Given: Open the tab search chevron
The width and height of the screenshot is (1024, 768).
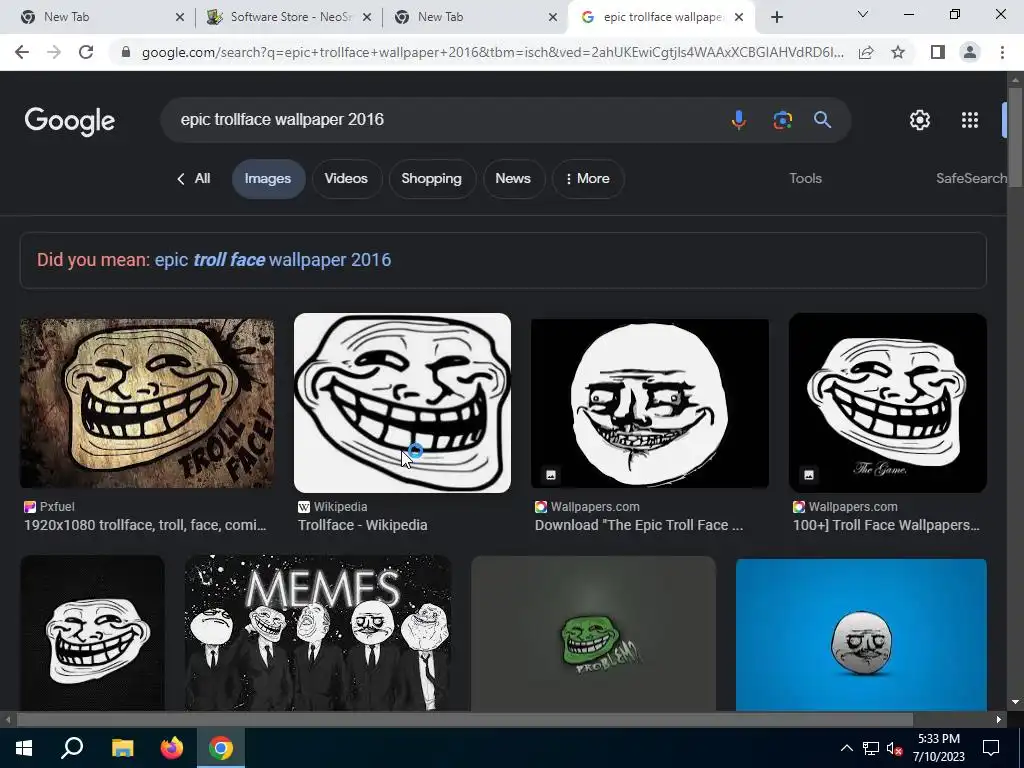Looking at the screenshot, I should pyautogui.click(x=863, y=14).
